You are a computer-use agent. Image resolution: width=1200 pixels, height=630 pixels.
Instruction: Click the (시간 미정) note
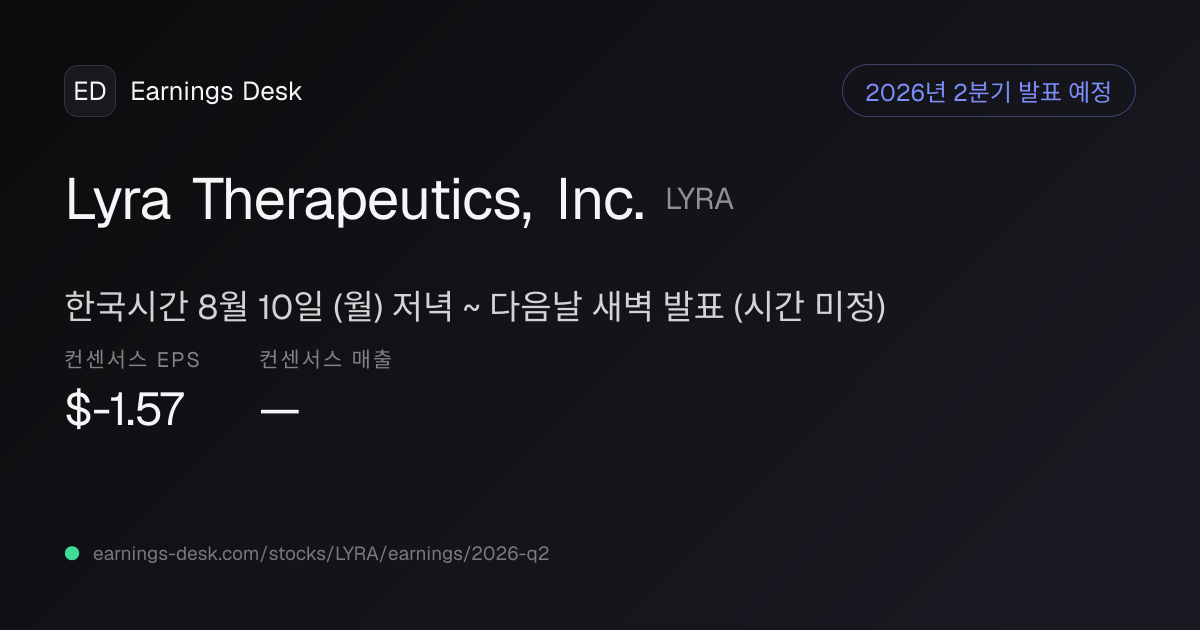[810, 307]
